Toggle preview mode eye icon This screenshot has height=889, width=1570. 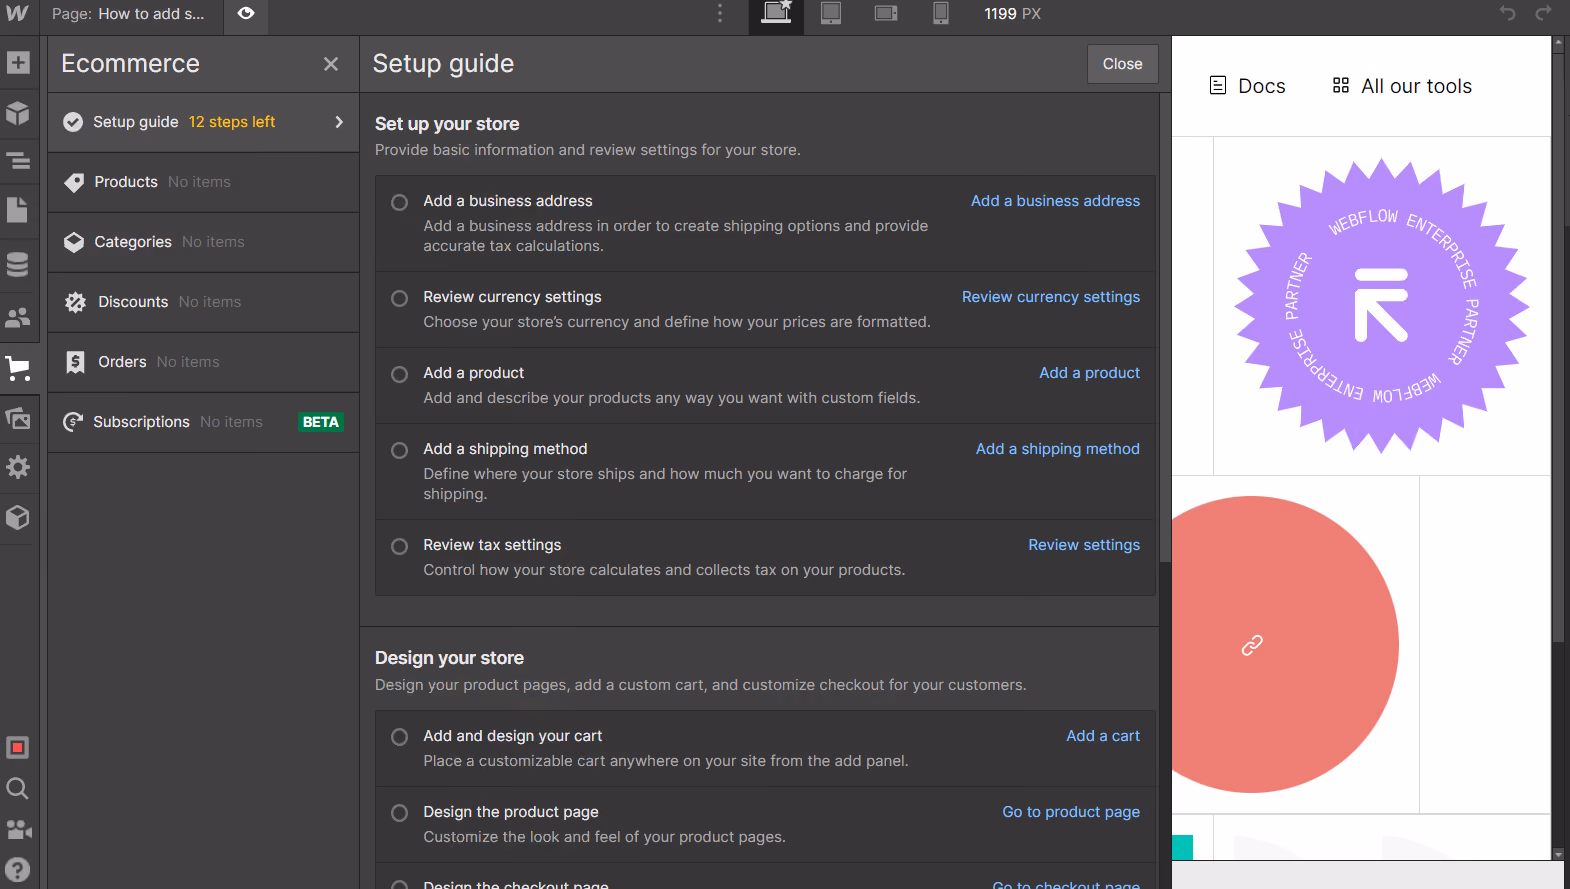[x=246, y=14]
